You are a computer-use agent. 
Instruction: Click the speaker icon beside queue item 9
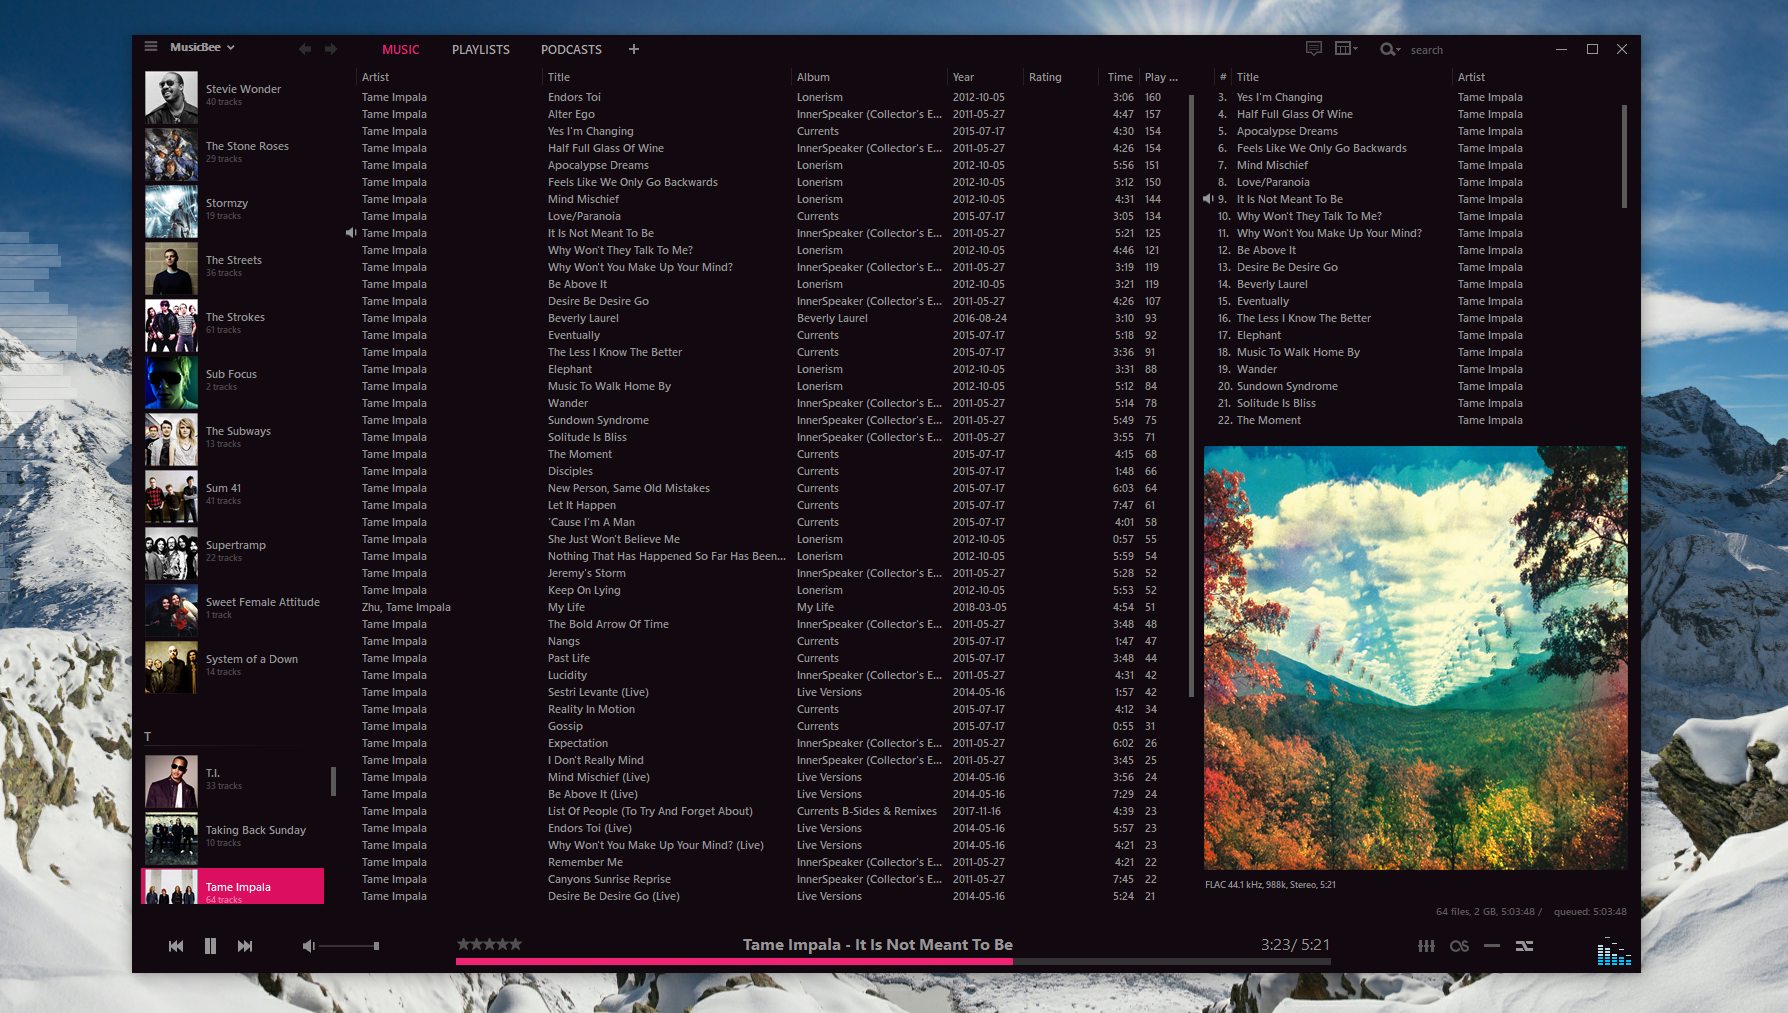click(x=1208, y=199)
